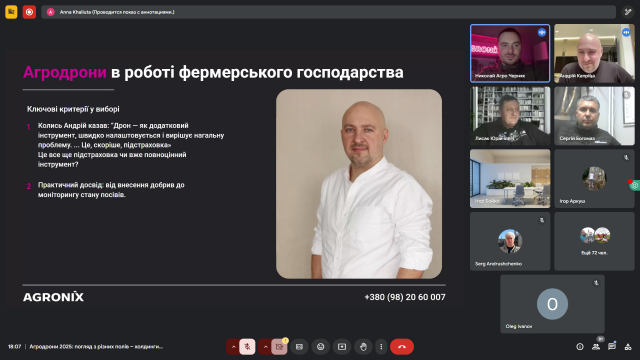The image size is (640, 360).
Task: Click the Anna Khaliuta presenter banner
Action: click(x=328, y=12)
